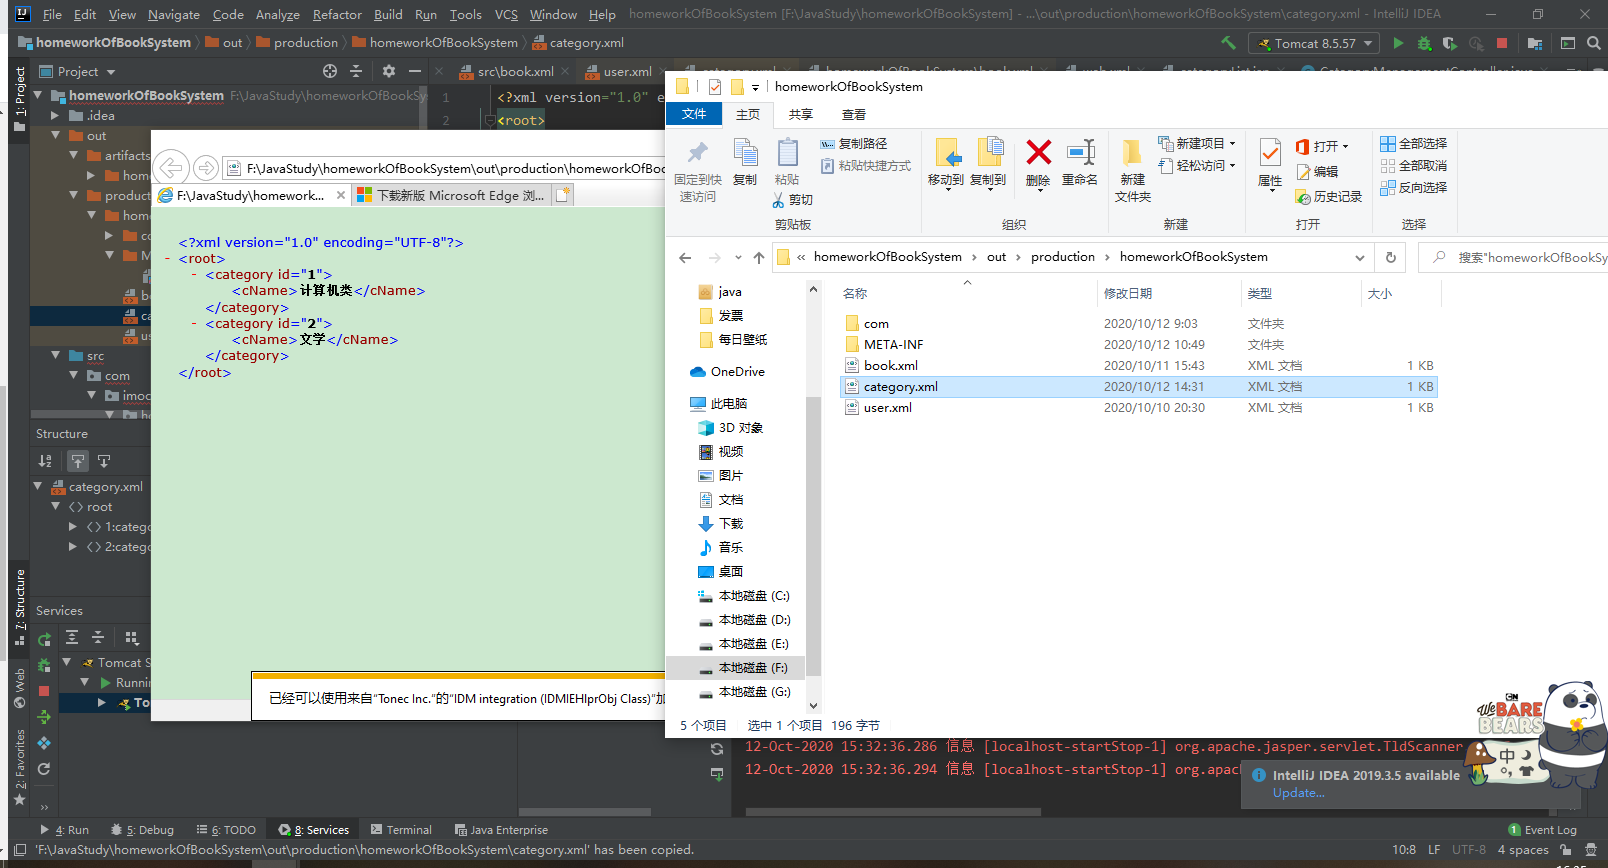Click 反向选择 (Invert selection) in ribbon
The width and height of the screenshot is (1608, 868).
pyautogui.click(x=1414, y=187)
